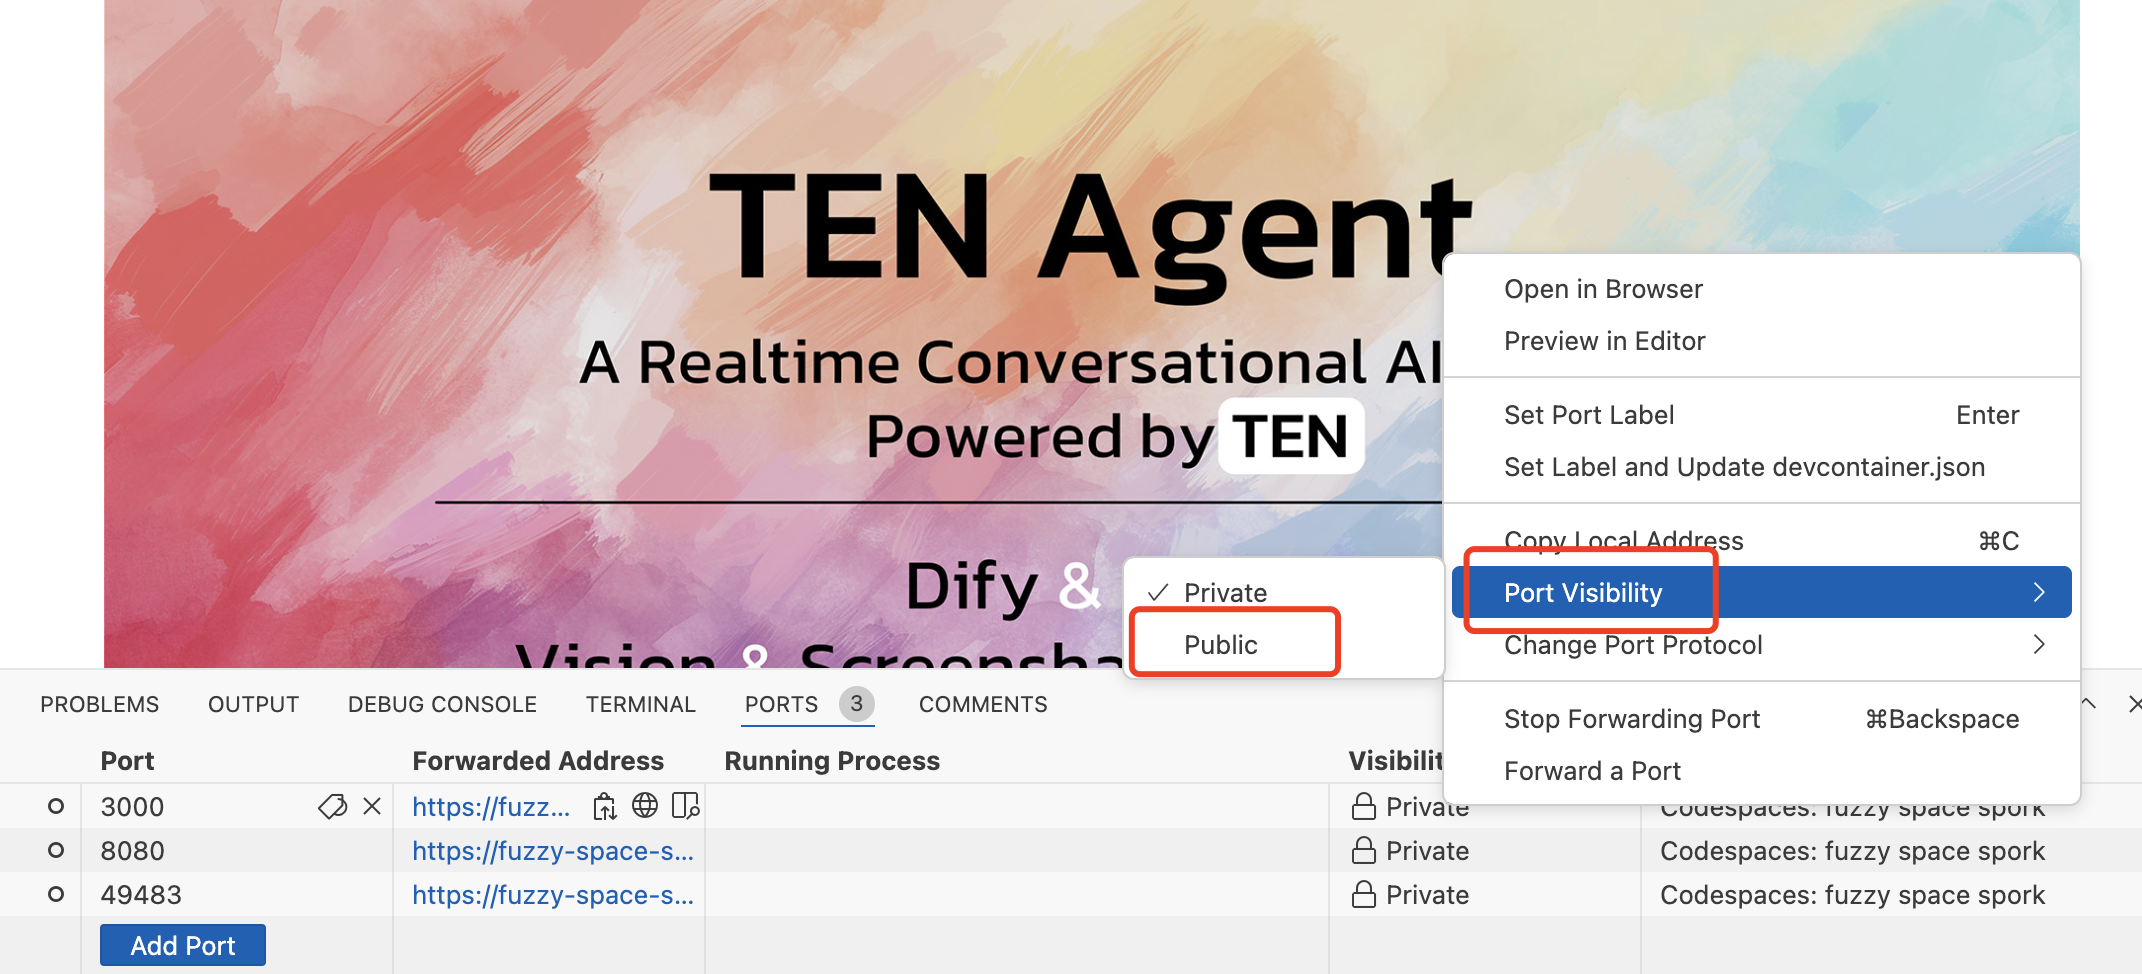
Task: Click lock icon beside Private for port 49483
Action: click(x=1364, y=894)
